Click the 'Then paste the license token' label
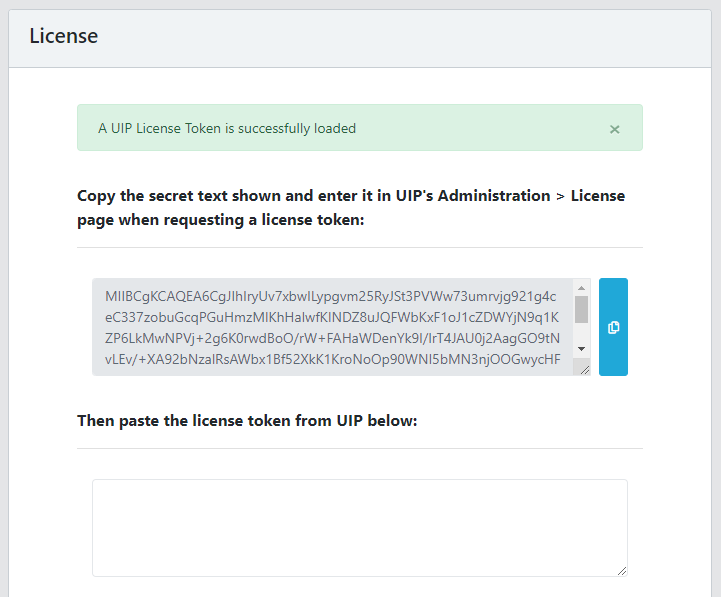The width and height of the screenshot is (721, 597). (x=246, y=420)
